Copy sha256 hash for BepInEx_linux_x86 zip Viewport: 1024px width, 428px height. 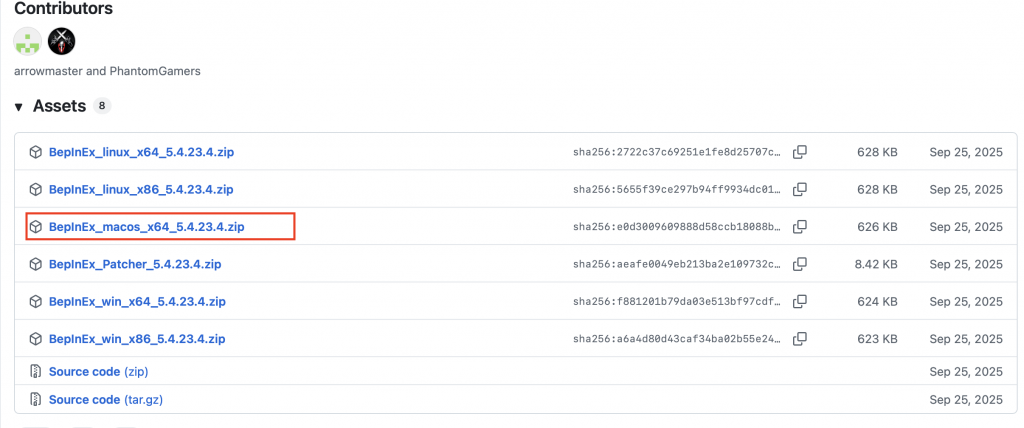[799, 189]
